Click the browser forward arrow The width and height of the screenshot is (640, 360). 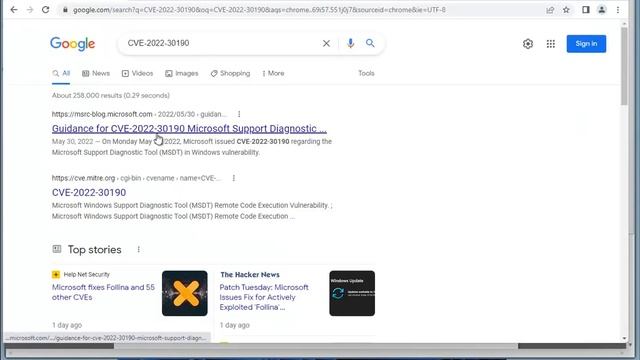coord(30,10)
